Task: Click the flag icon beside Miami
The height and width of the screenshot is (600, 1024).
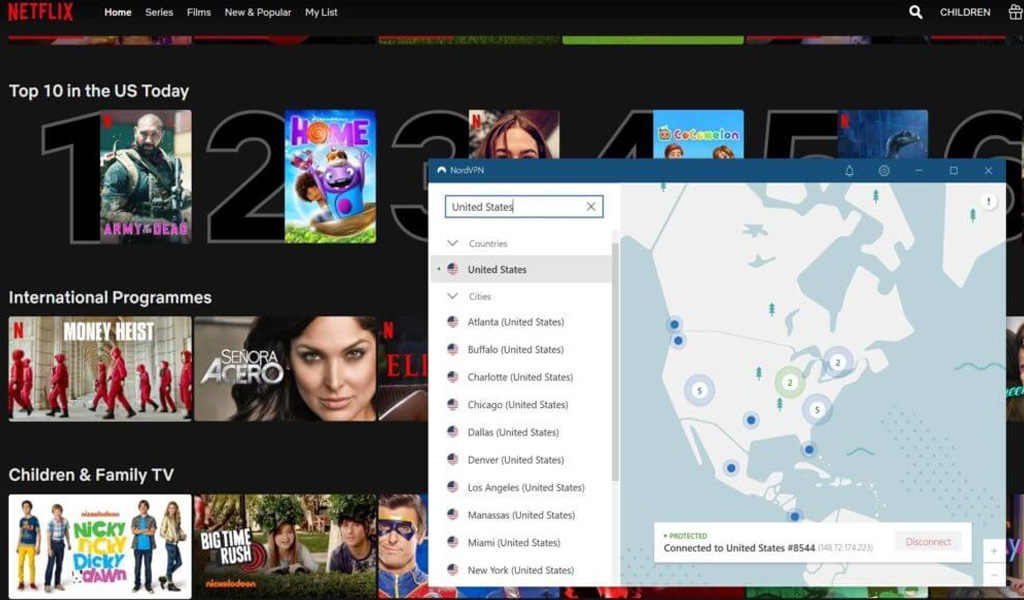Action: pyautogui.click(x=453, y=542)
